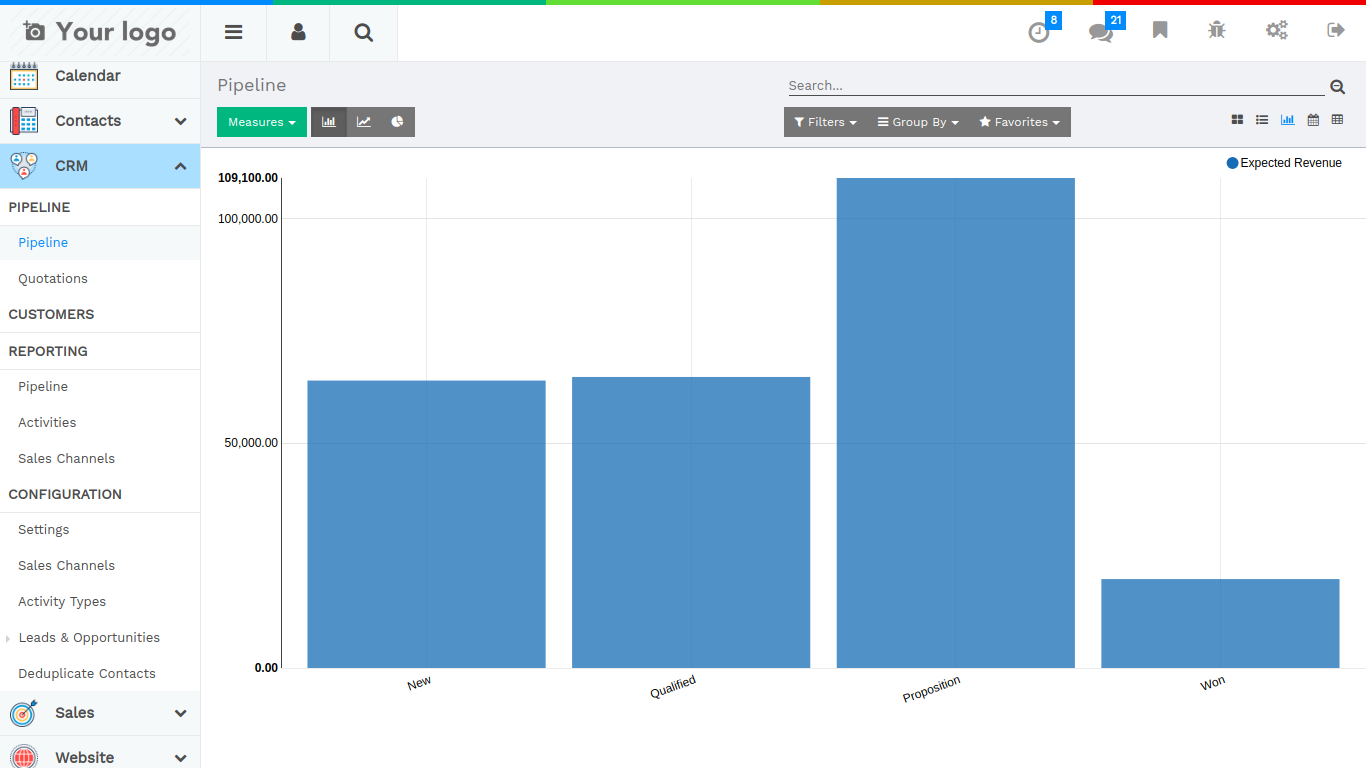Image resolution: width=1366 pixels, height=768 pixels.
Task: Click the Calendar app icon in sidebar
Action: click(24, 76)
